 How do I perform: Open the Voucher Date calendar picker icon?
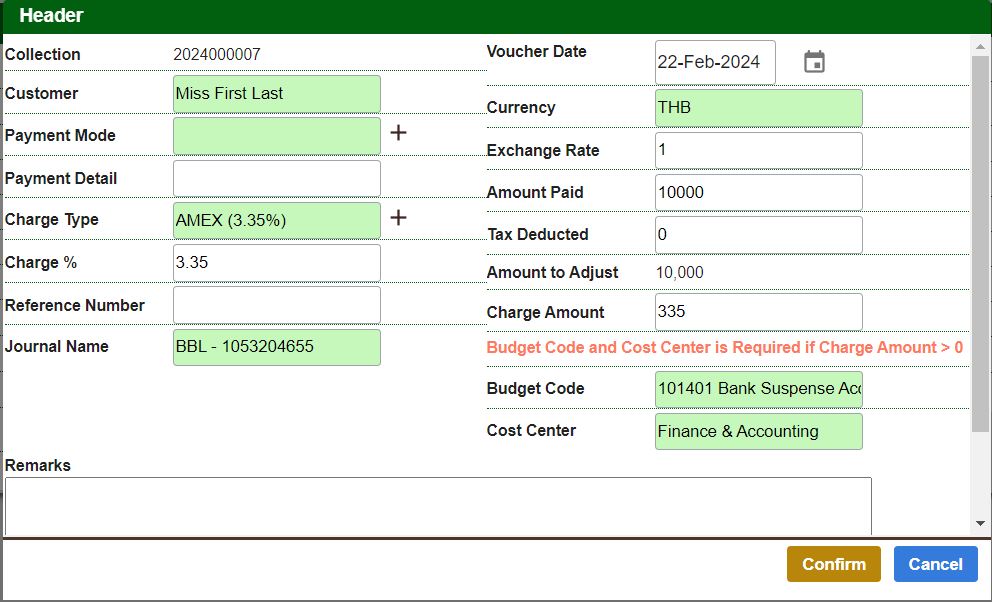[815, 62]
